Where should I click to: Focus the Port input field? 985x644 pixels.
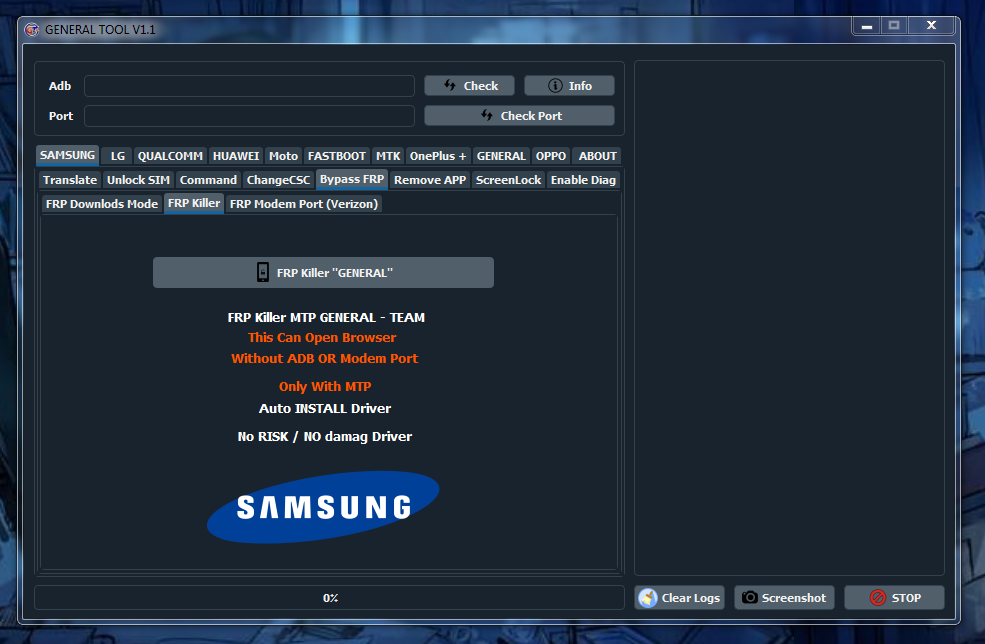249,116
